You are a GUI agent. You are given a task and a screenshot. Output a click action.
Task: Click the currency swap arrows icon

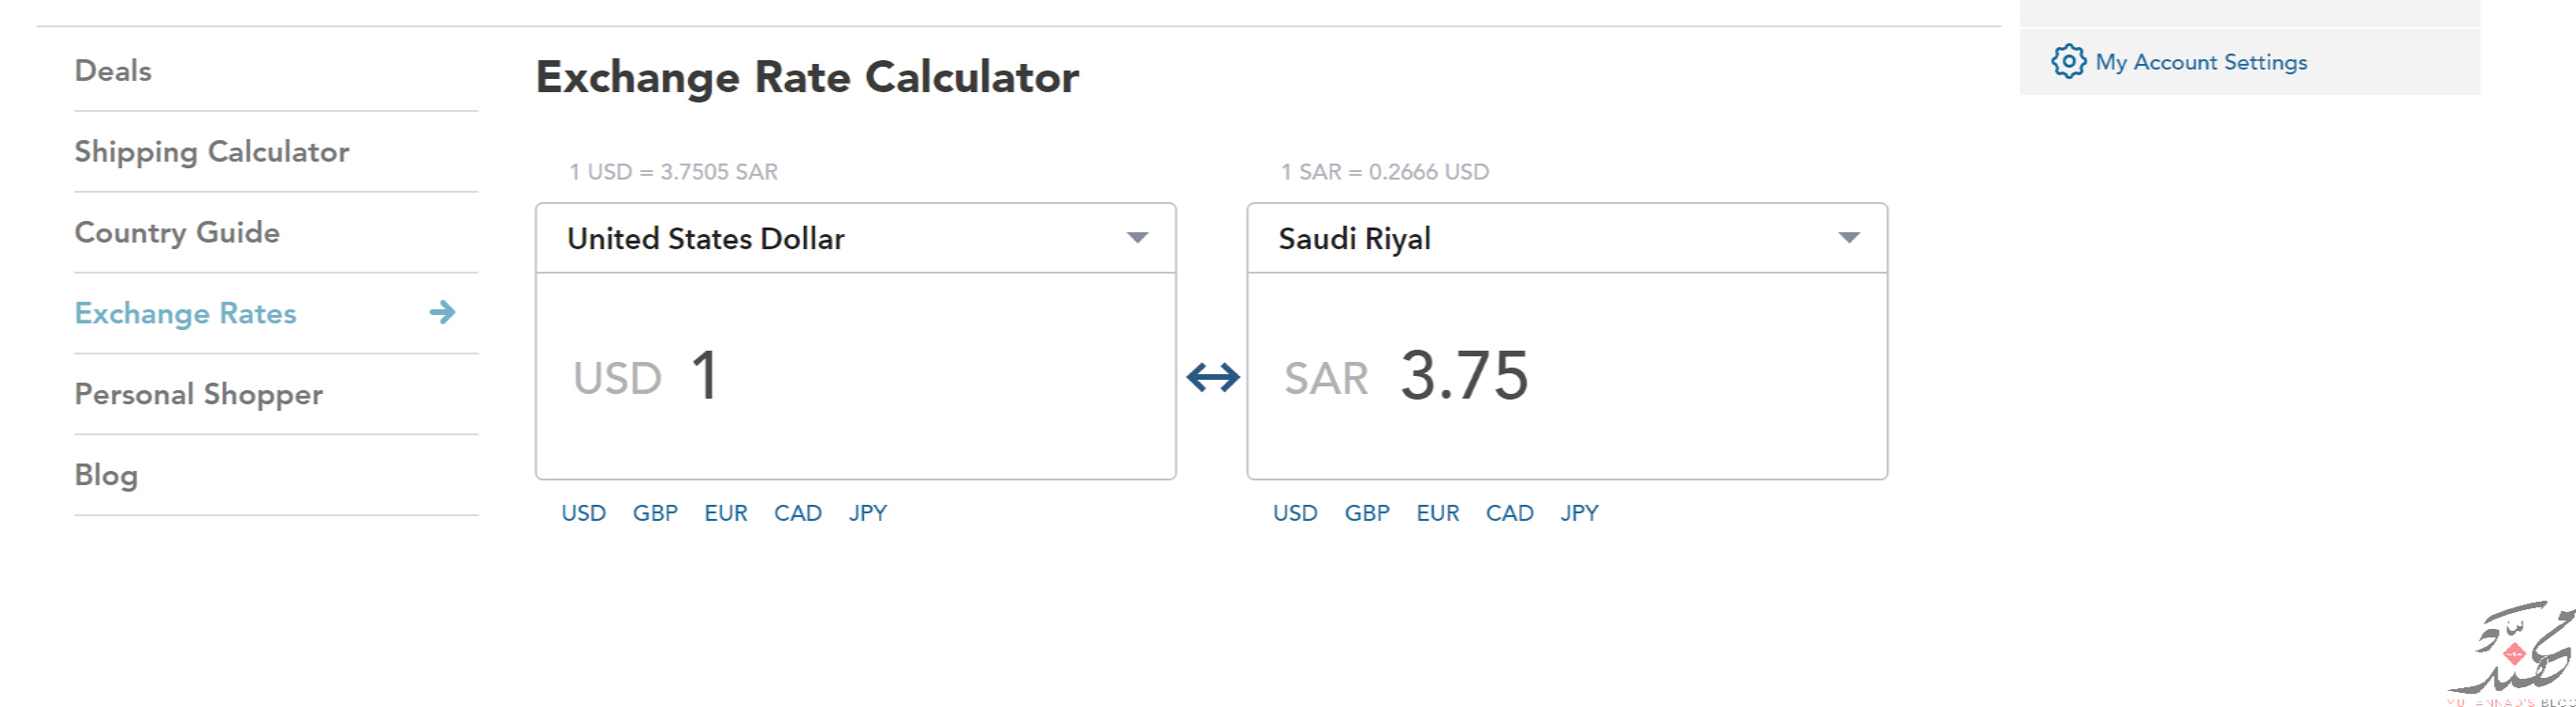tap(1212, 377)
